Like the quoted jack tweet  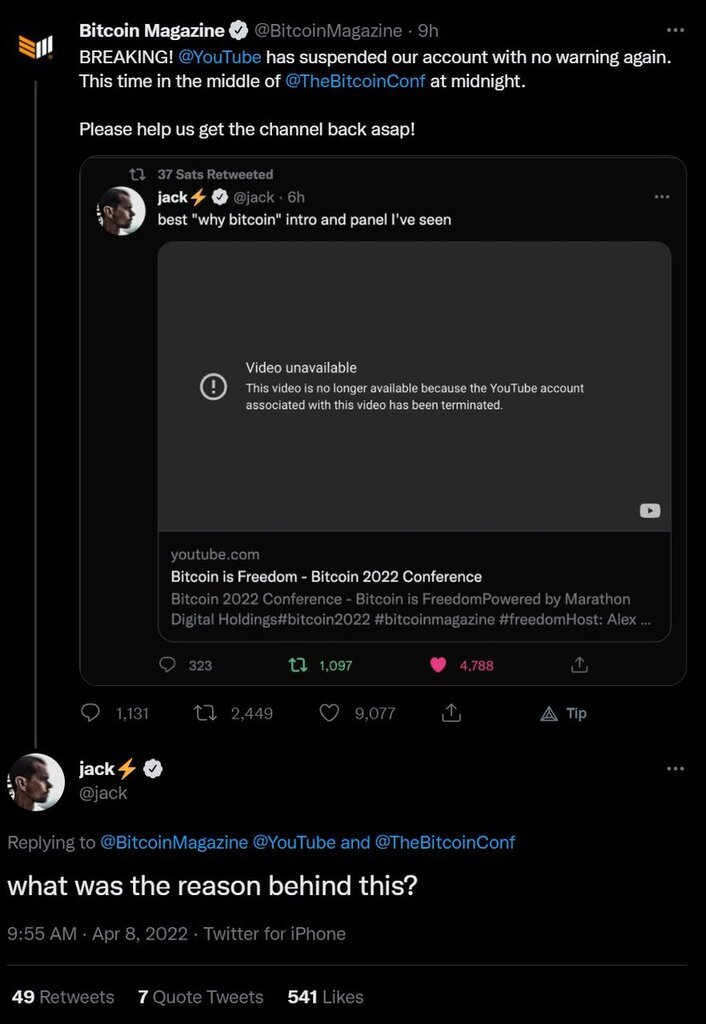438,665
